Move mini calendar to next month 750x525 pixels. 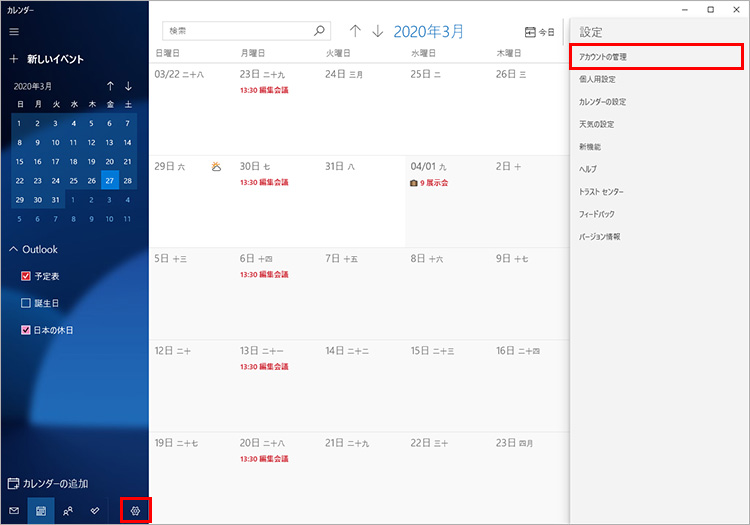(128, 86)
